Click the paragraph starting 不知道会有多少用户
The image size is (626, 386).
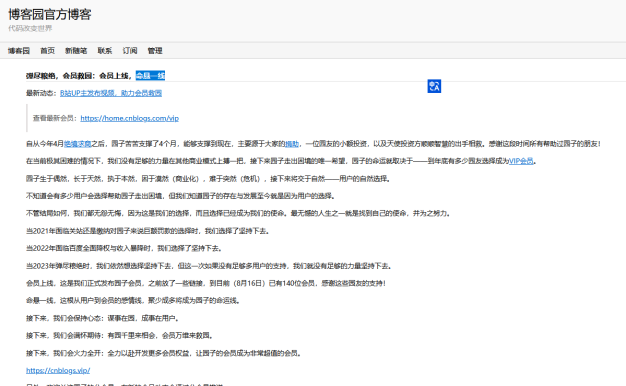coord(181,196)
